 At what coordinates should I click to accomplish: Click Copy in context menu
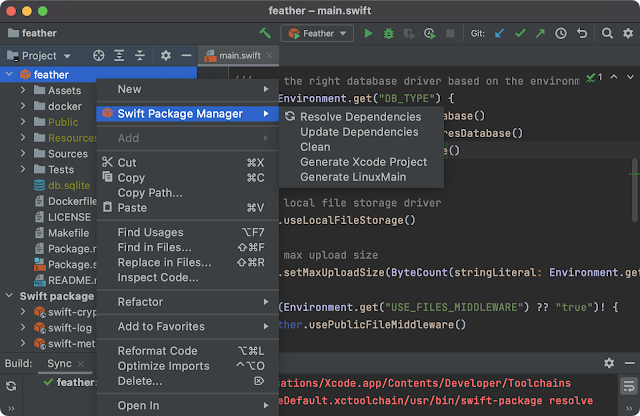tap(188, 178)
